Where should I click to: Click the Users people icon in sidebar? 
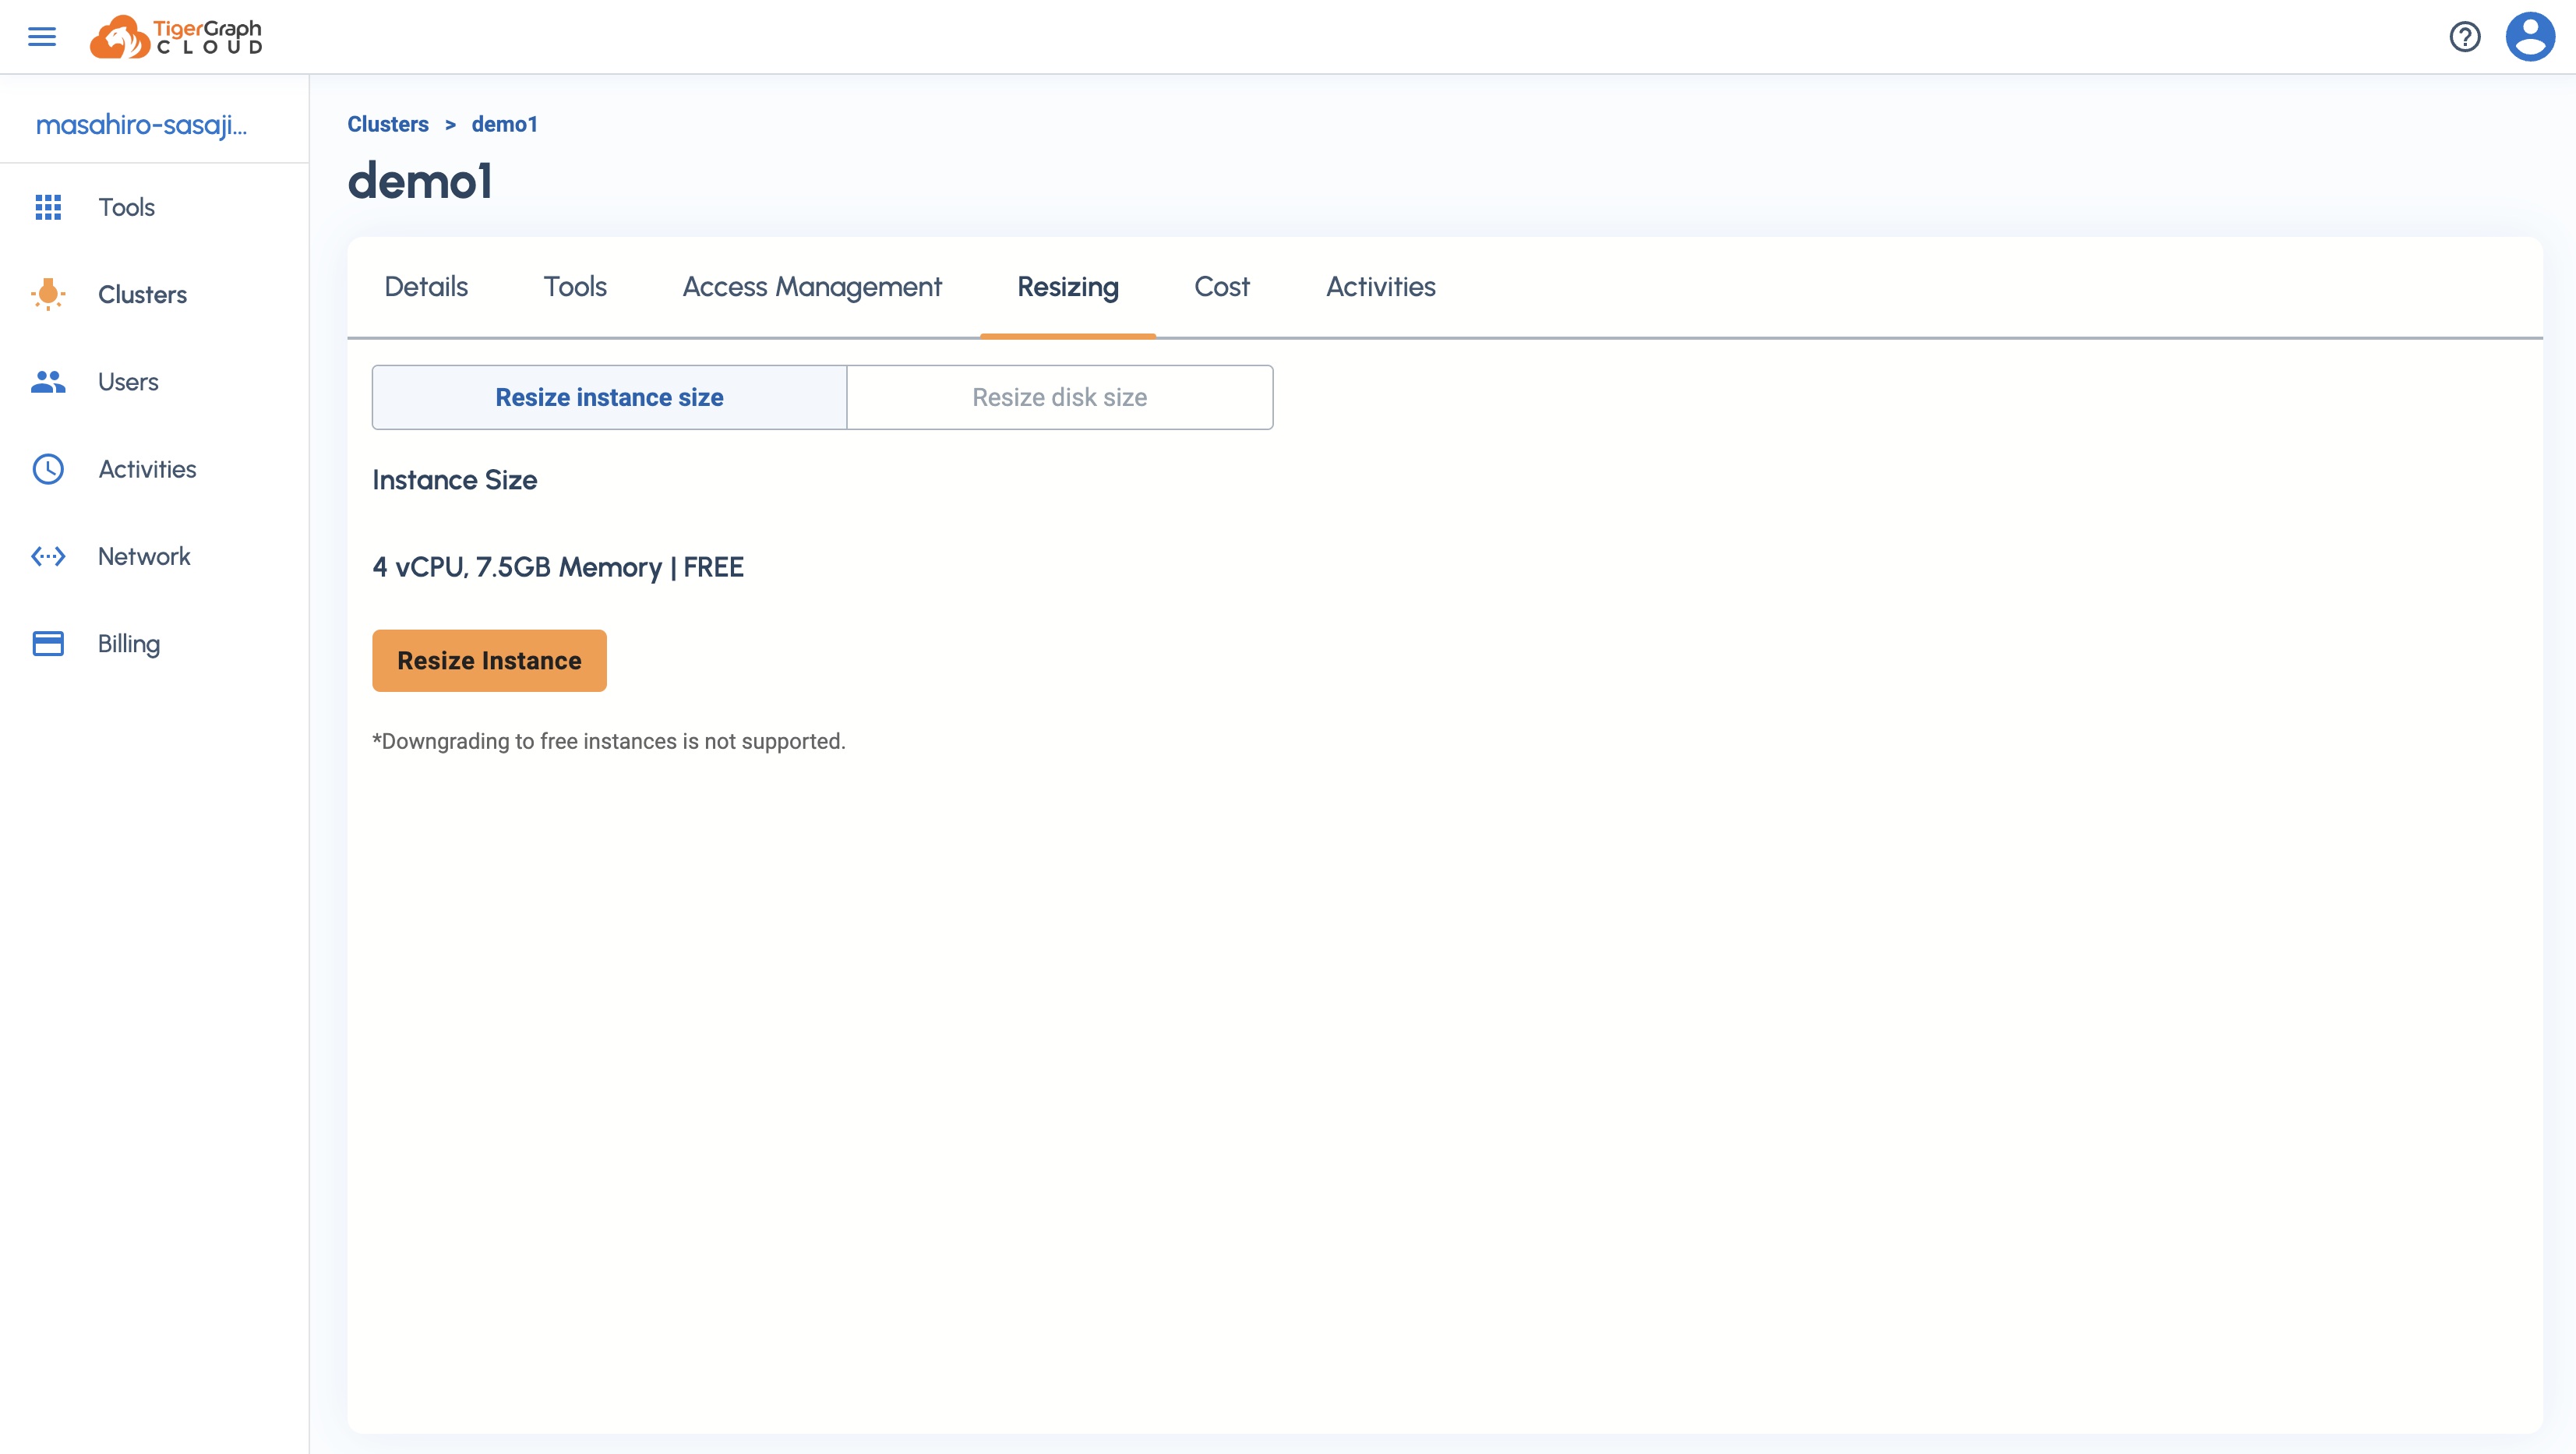pyautogui.click(x=48, y=382)
